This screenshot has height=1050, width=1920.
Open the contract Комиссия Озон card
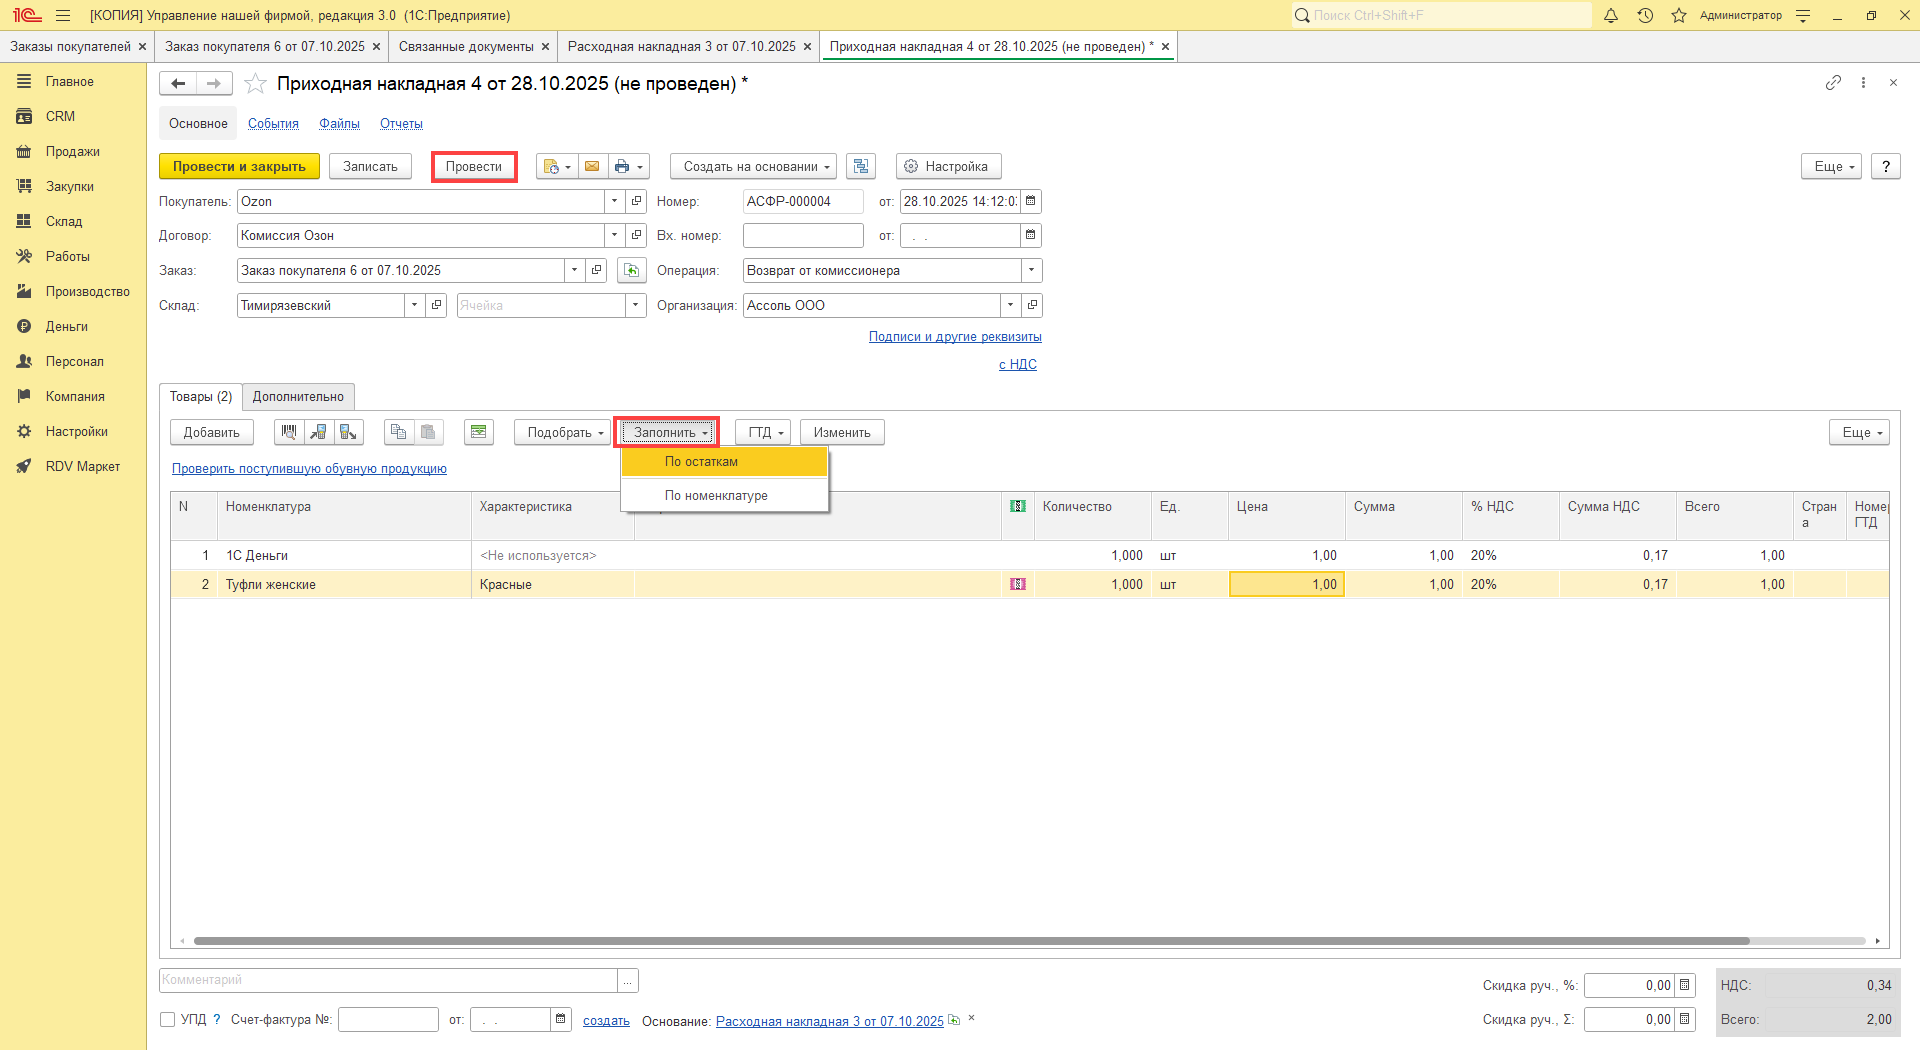pos(637,235)
